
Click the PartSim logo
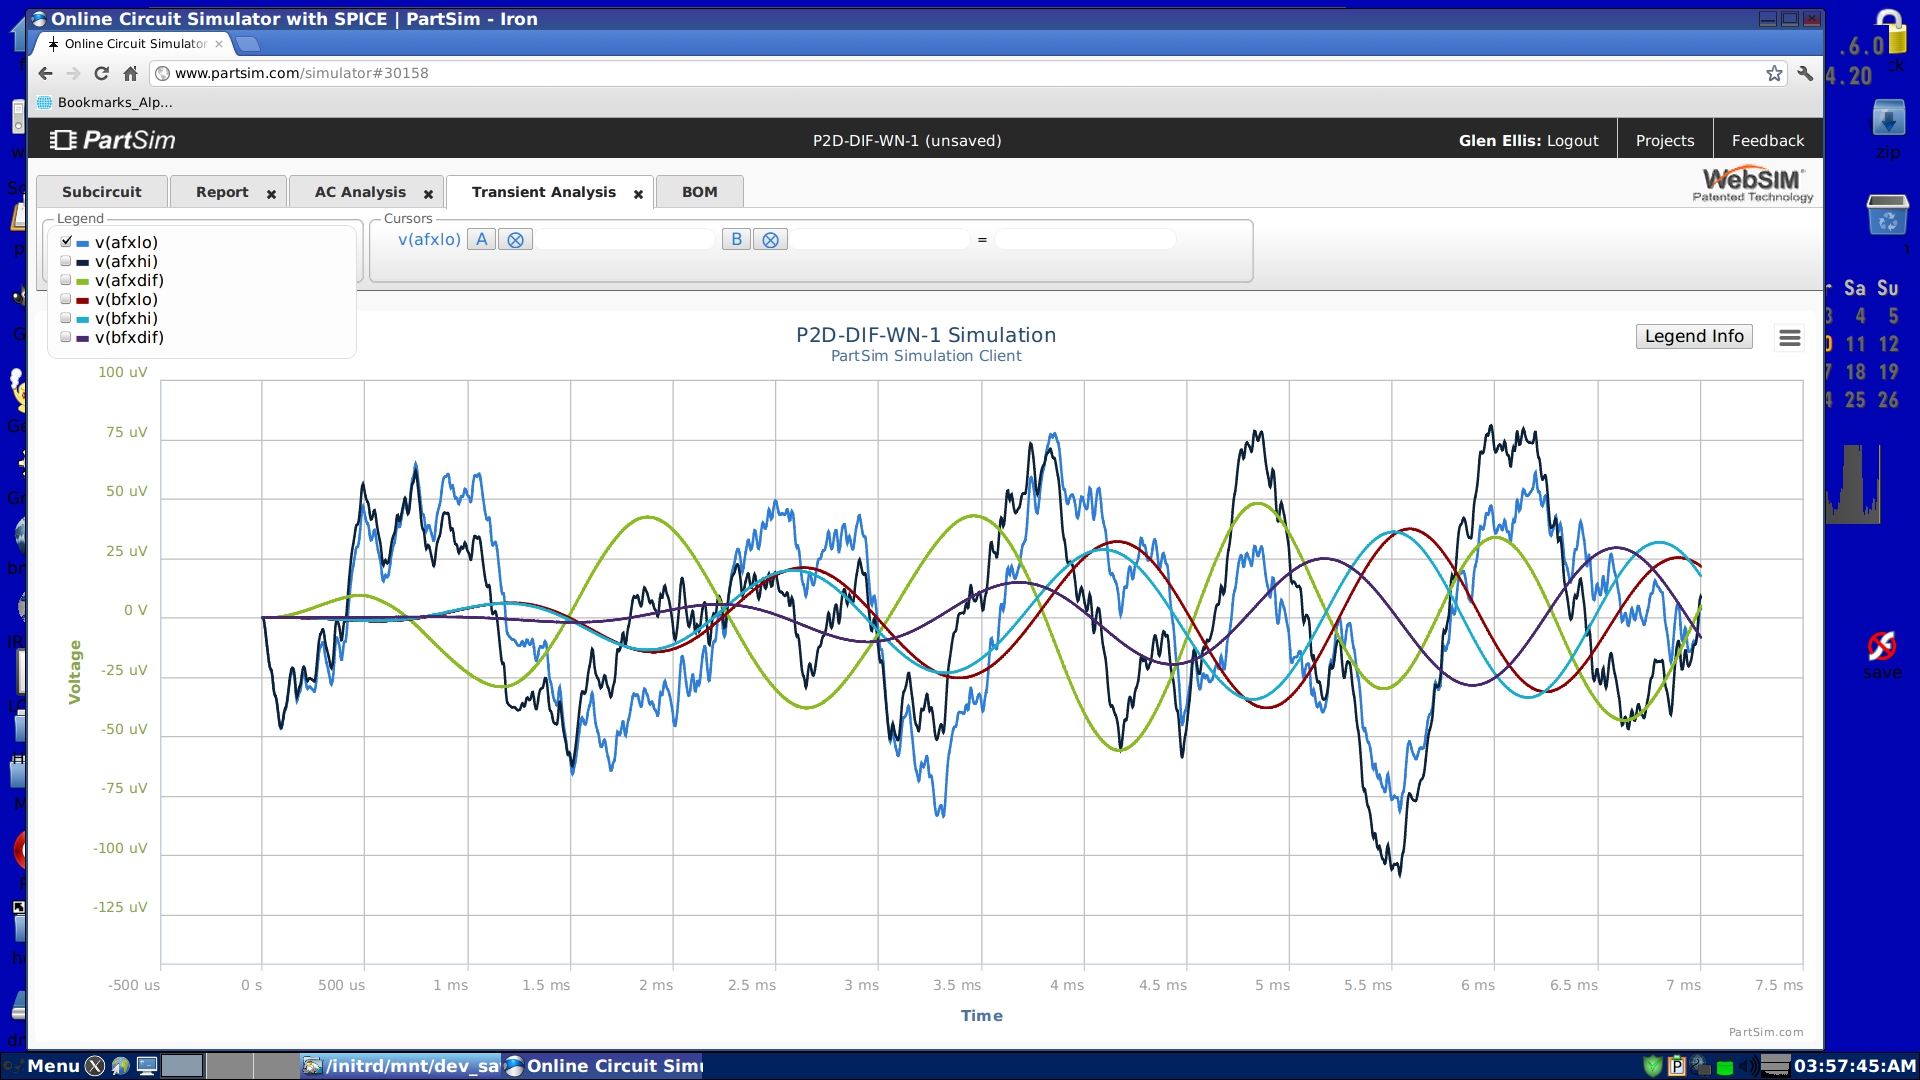pyautogui.click(x=113, y=140)
